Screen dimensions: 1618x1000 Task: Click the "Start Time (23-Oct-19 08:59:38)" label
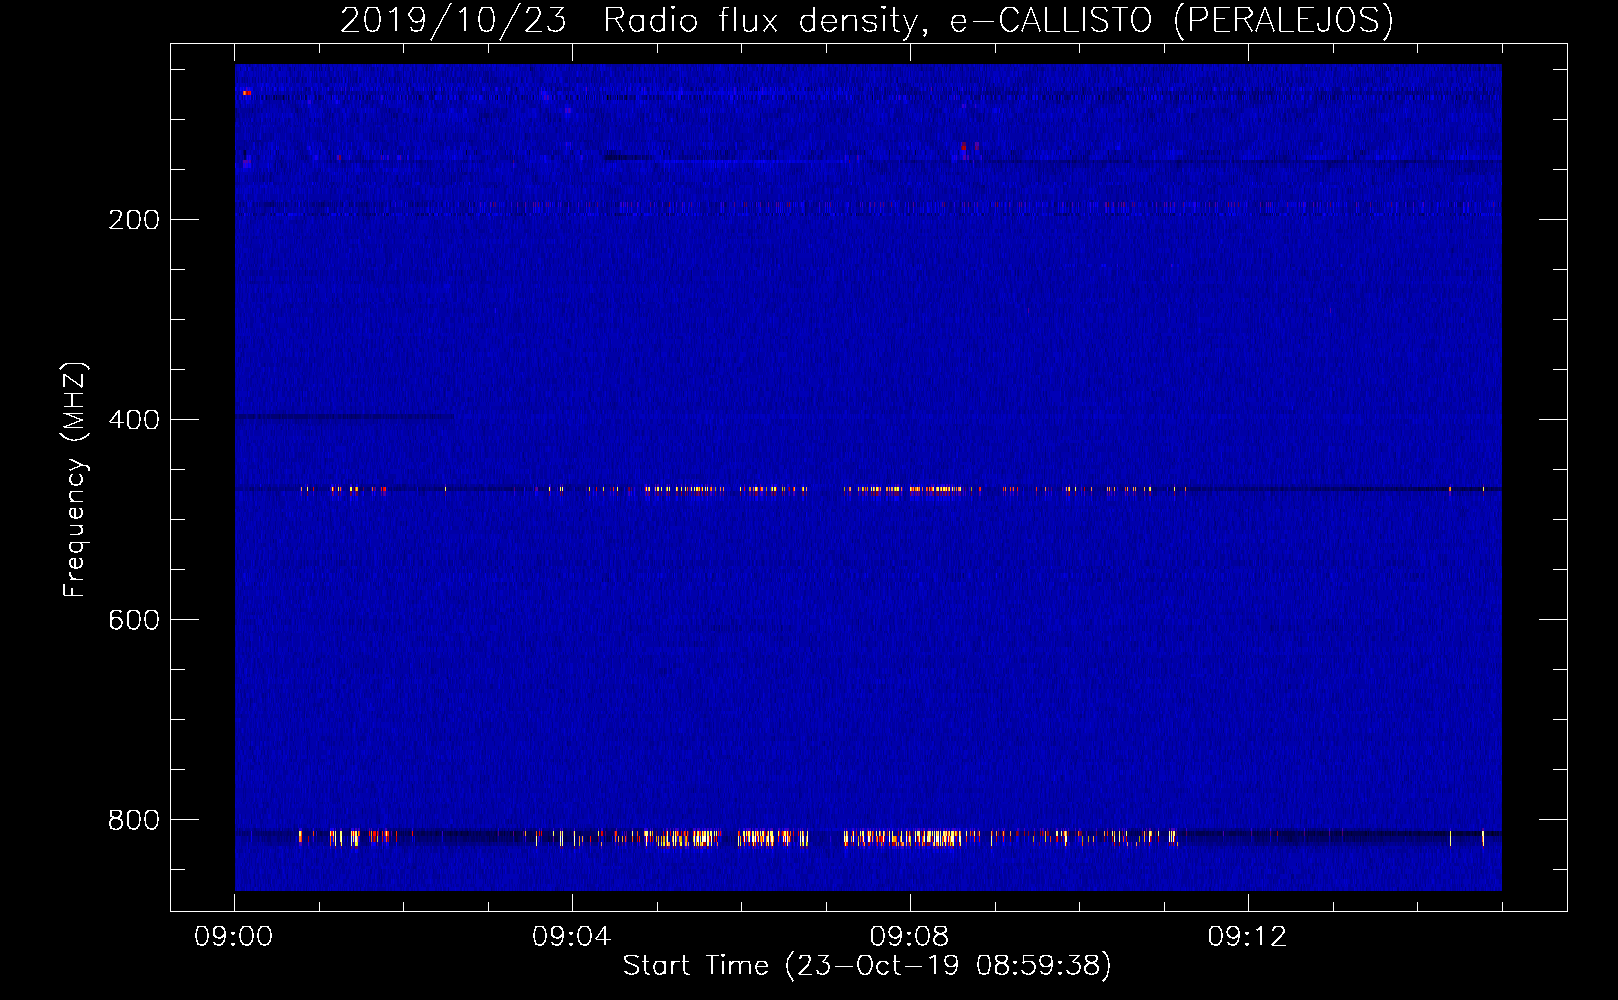(x=867, y=966)
